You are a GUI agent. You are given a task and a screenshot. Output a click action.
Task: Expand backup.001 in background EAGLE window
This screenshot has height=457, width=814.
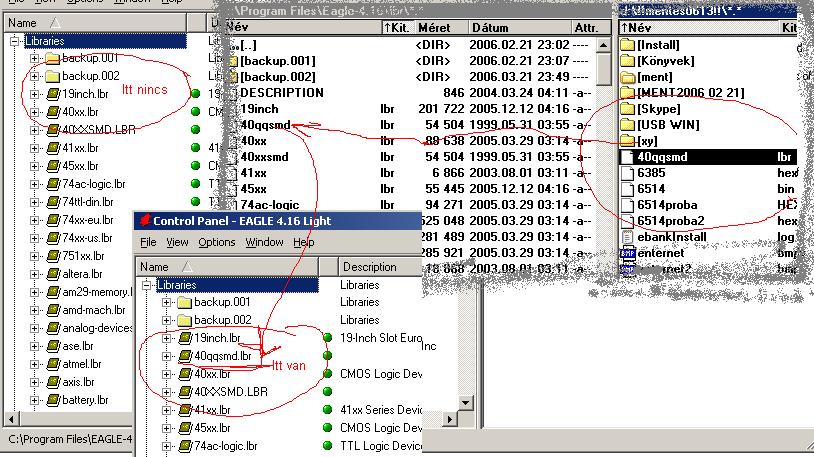(35, 58)
